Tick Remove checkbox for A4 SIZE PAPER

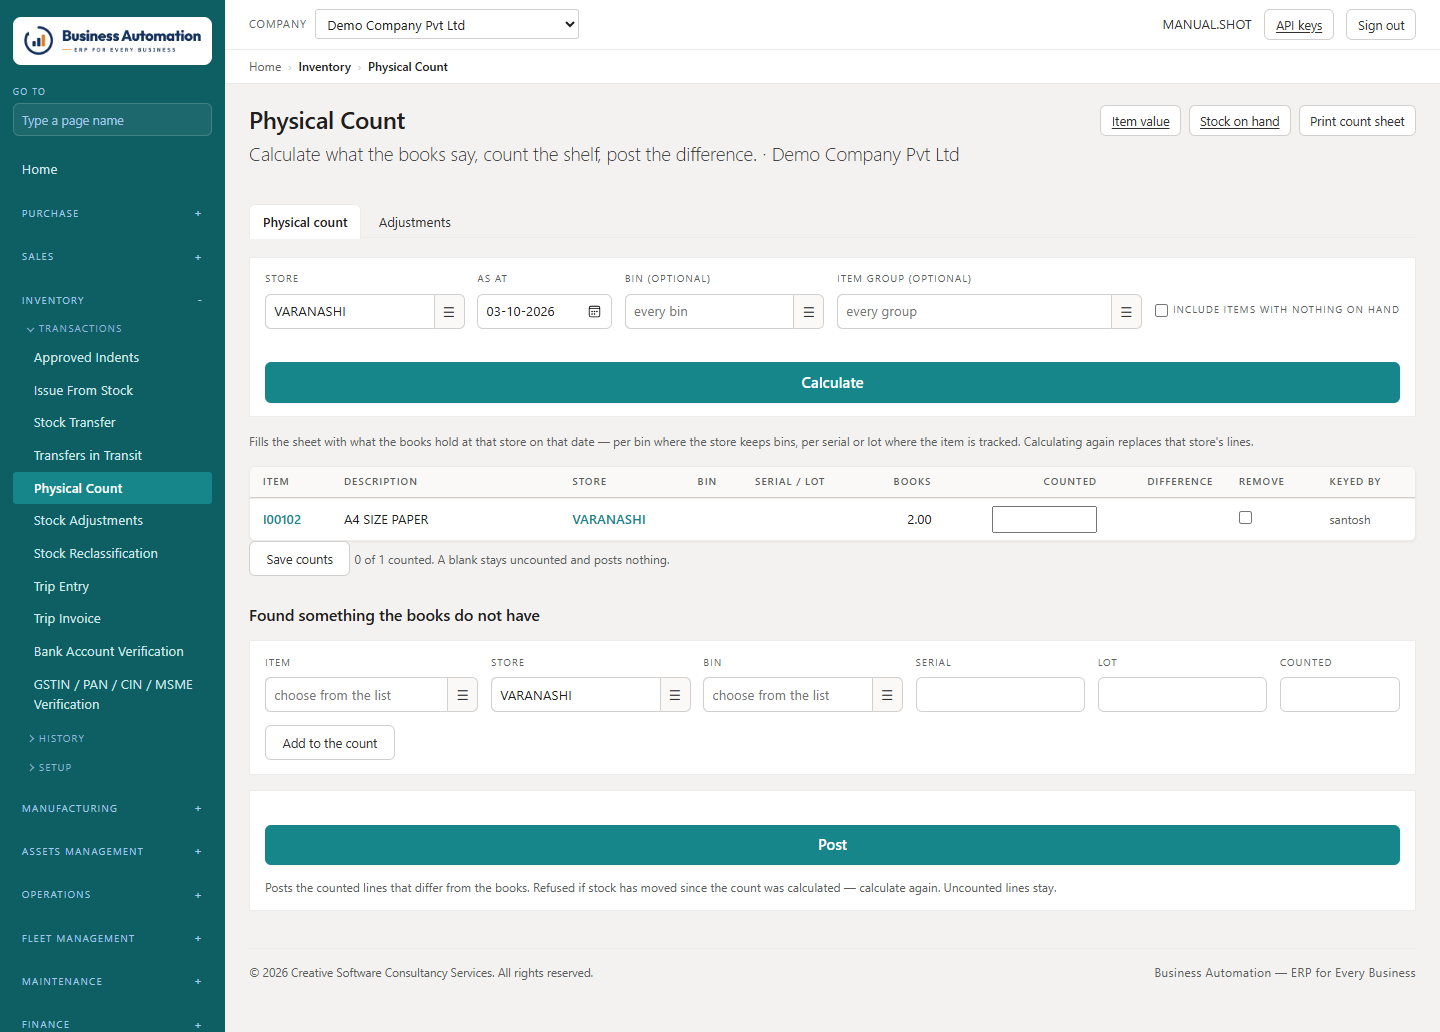click(x=1245, y=518)
